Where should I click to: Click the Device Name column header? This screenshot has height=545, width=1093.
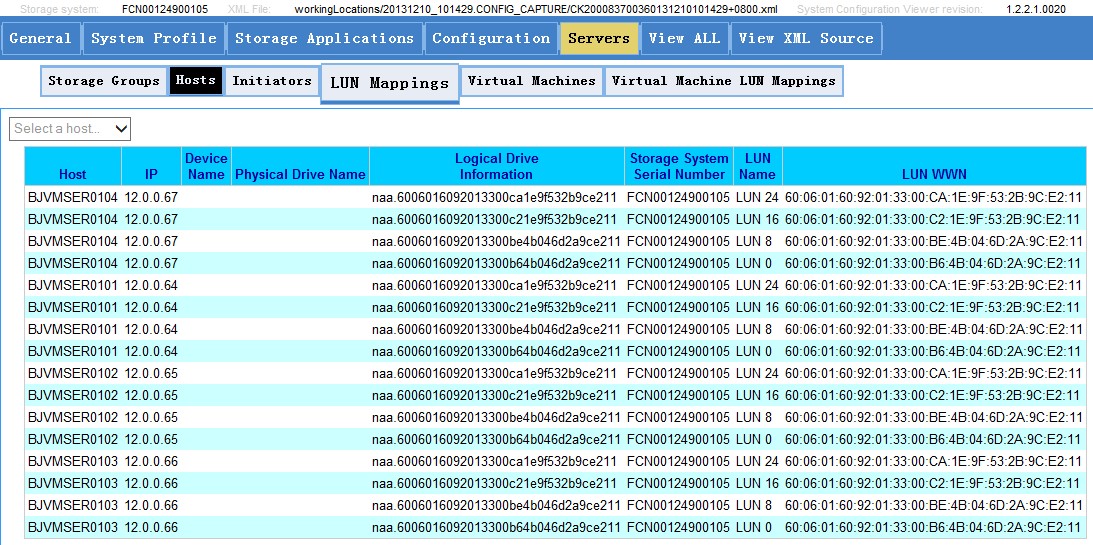pos(206,167)
